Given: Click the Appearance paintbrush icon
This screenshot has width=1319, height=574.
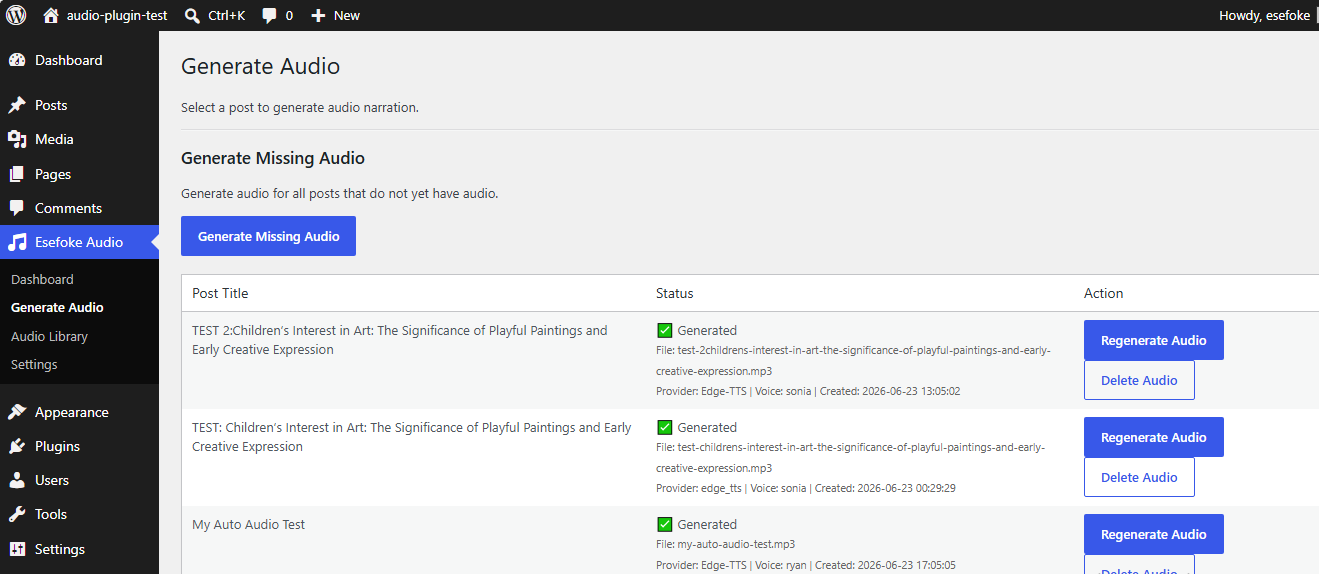Looking at the screenshot, I should [17, 412].
